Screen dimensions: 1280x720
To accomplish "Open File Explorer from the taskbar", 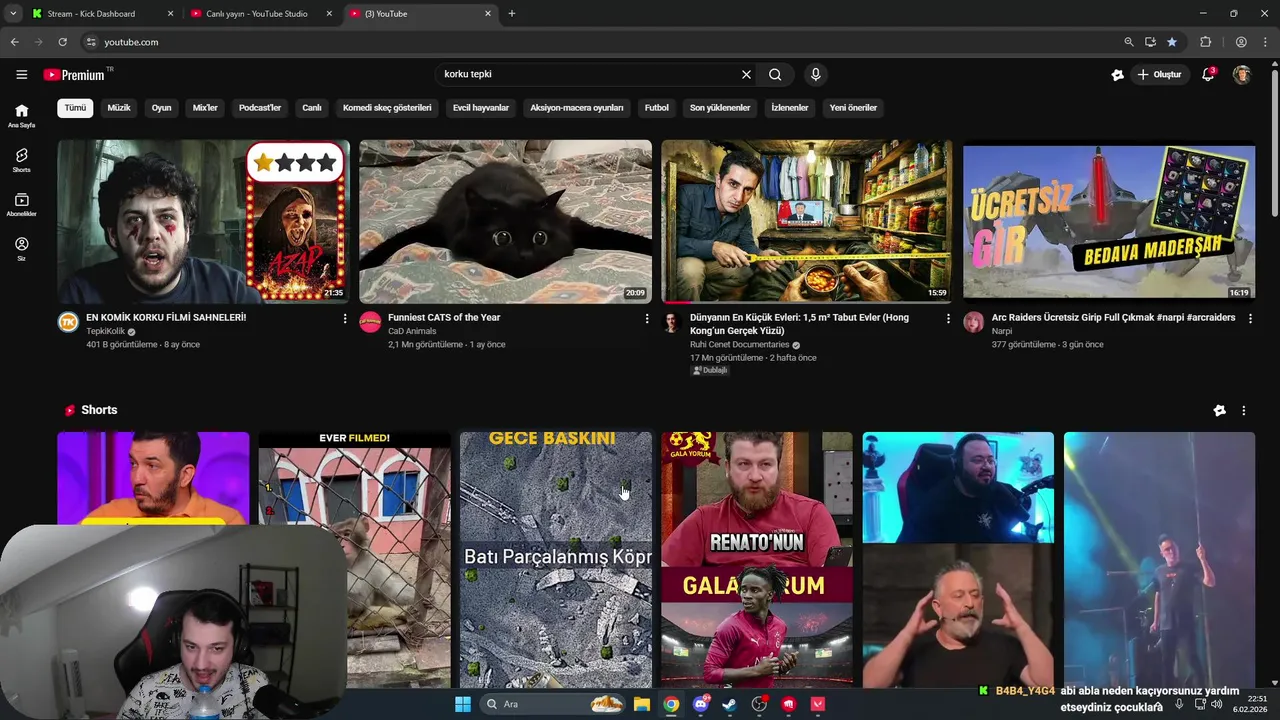I will tap(642, 704).
